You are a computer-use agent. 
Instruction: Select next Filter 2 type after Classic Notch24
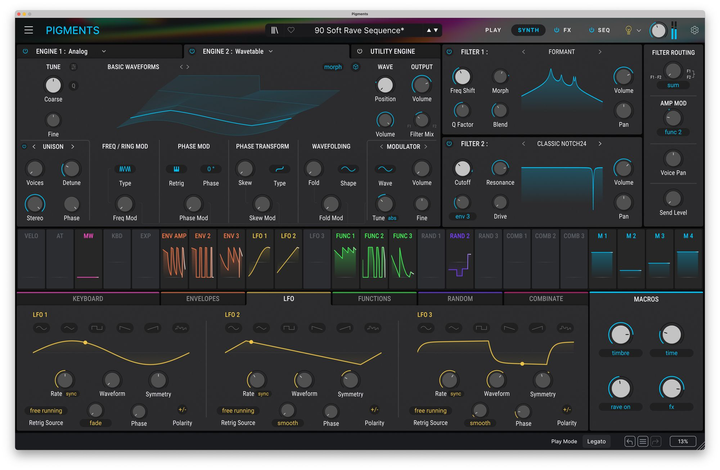tap(600, 144)
